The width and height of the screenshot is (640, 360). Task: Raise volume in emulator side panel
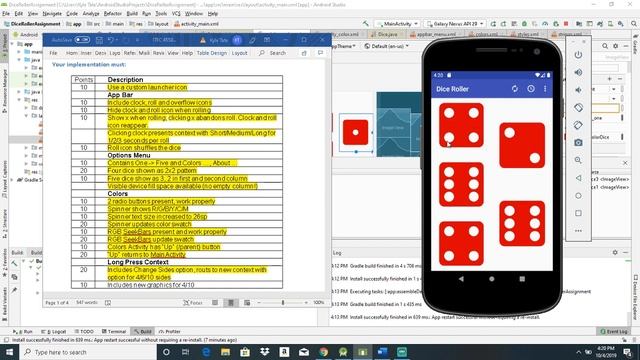578,72
